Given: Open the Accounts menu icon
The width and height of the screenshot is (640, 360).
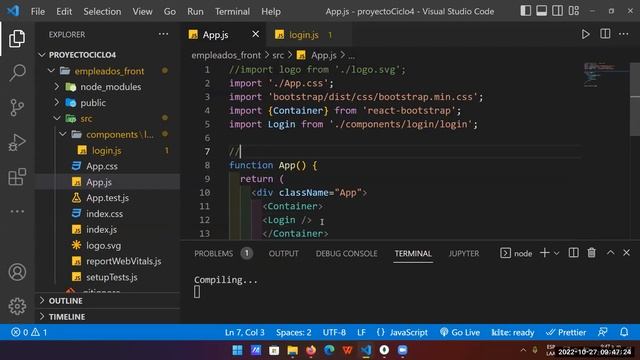Looking at the screenshot, I should click(17, 272).
